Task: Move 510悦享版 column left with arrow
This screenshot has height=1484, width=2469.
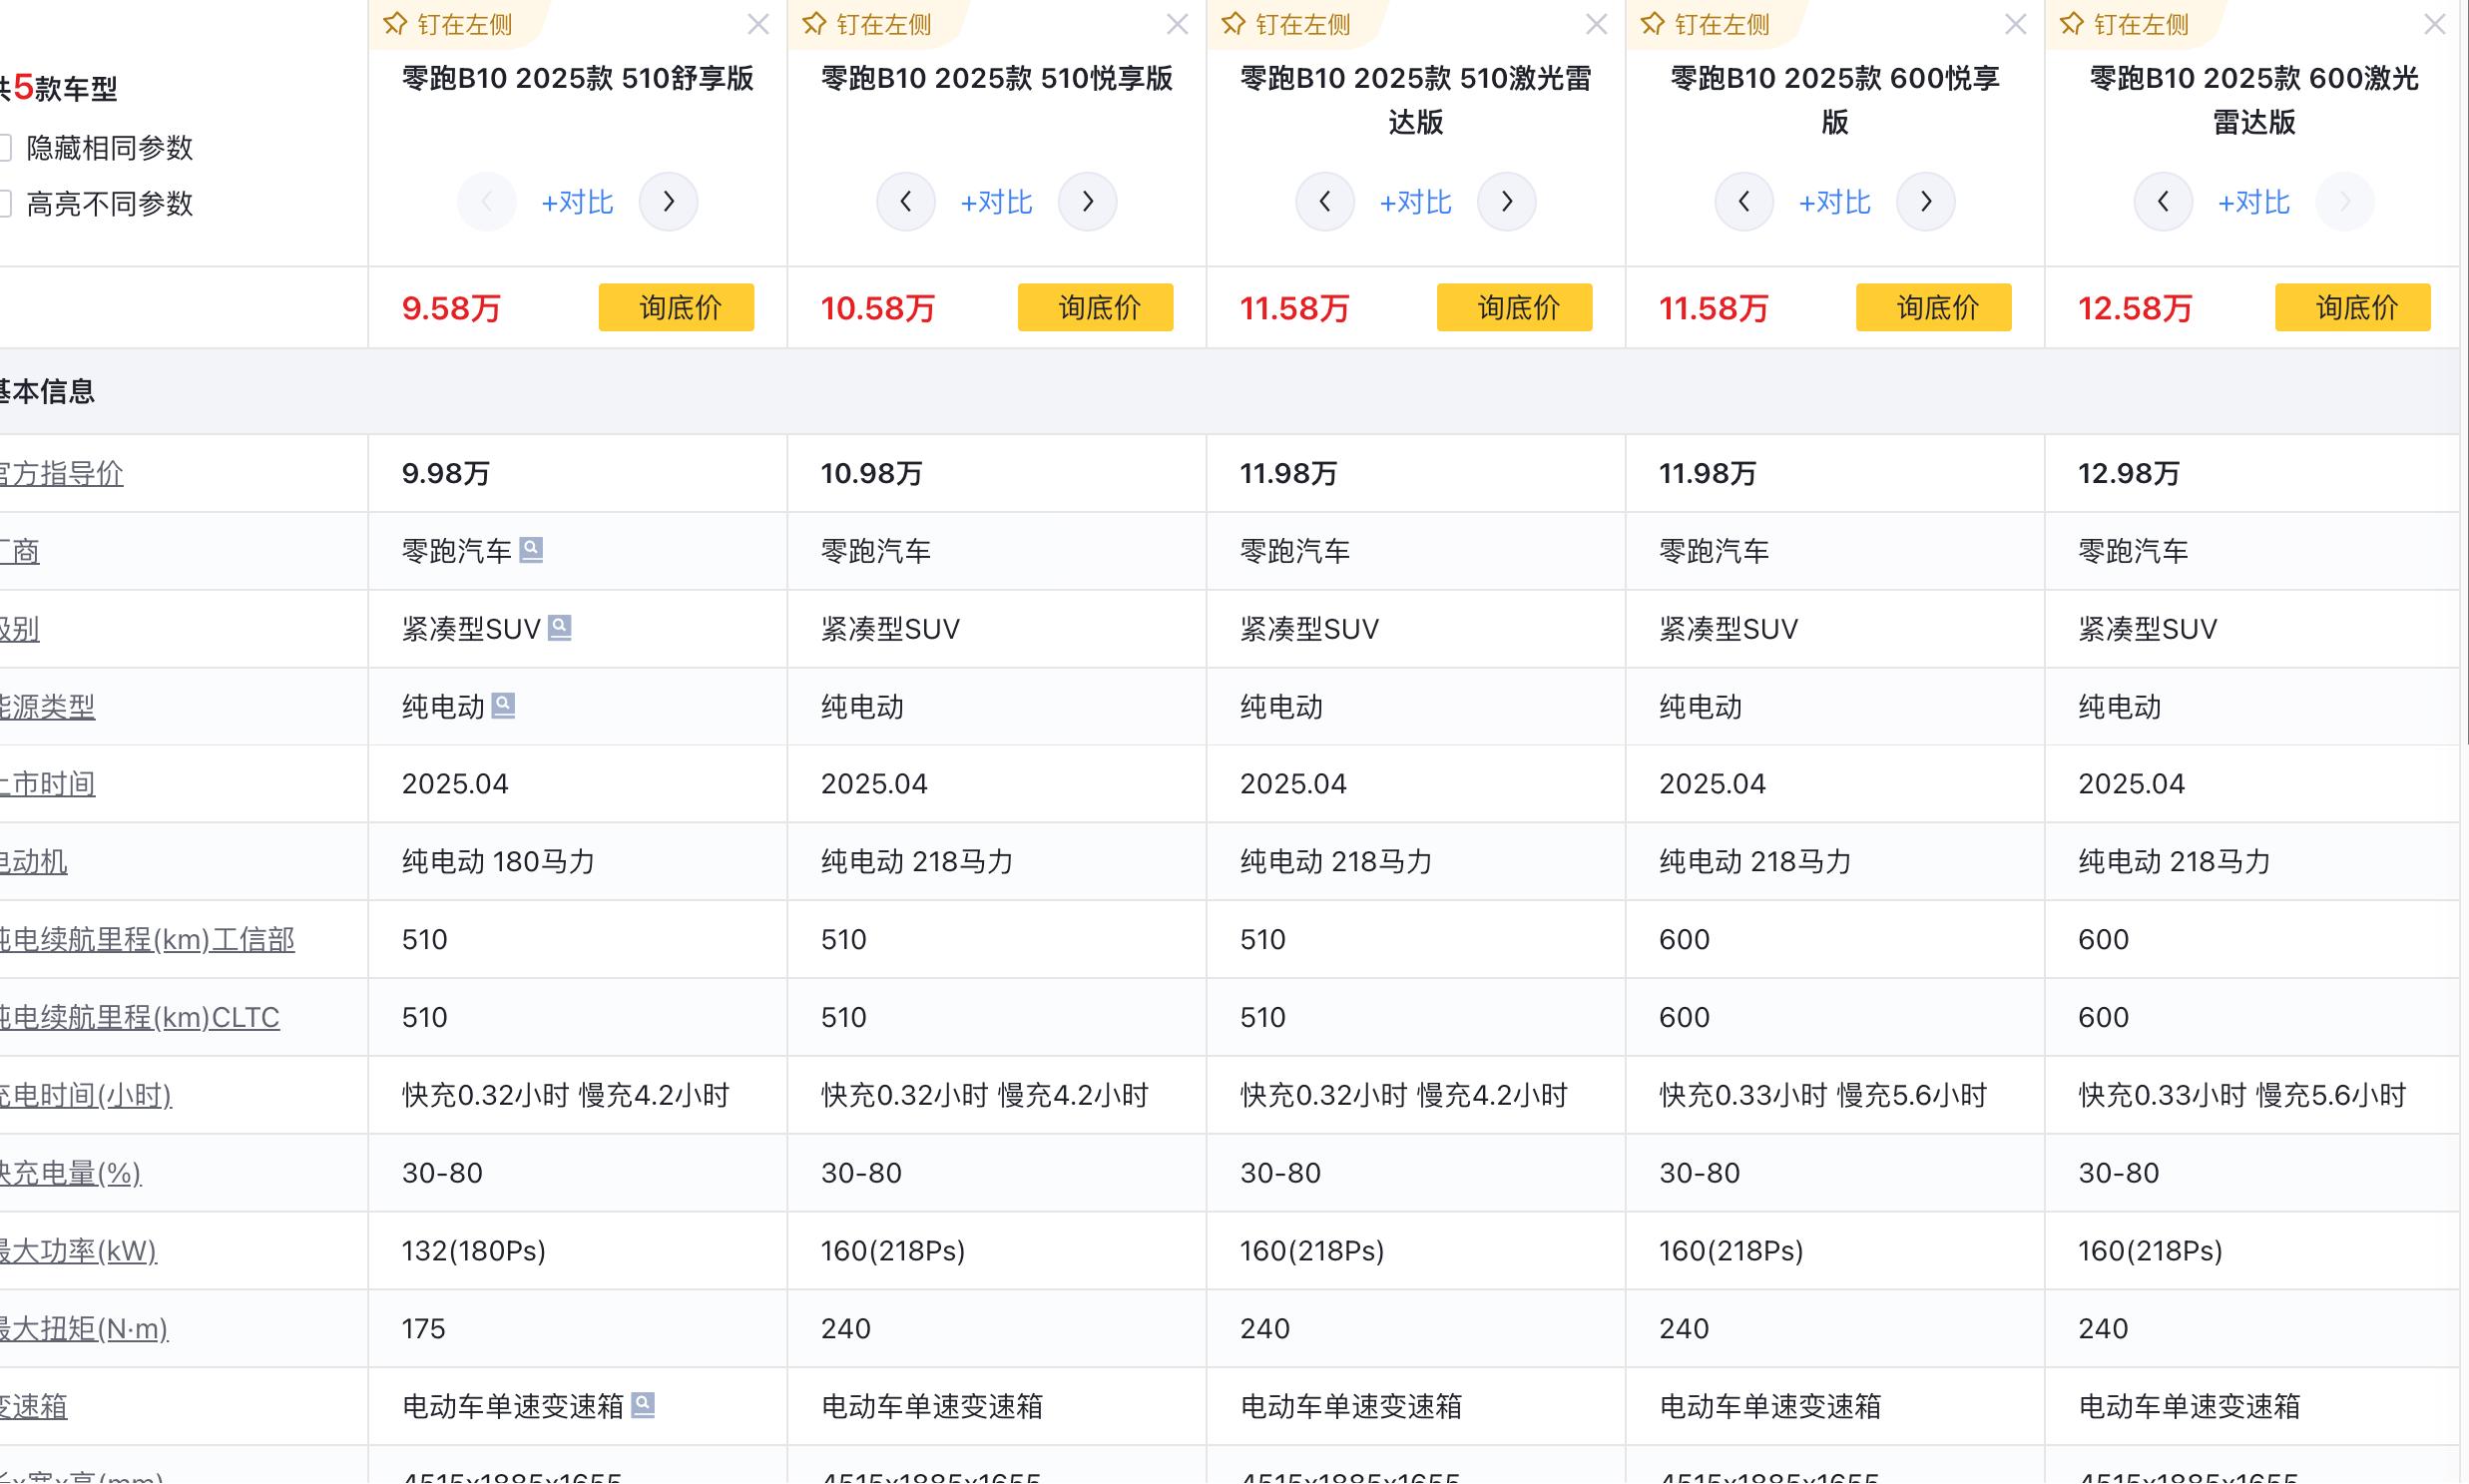Action: [x=905, y=202]
